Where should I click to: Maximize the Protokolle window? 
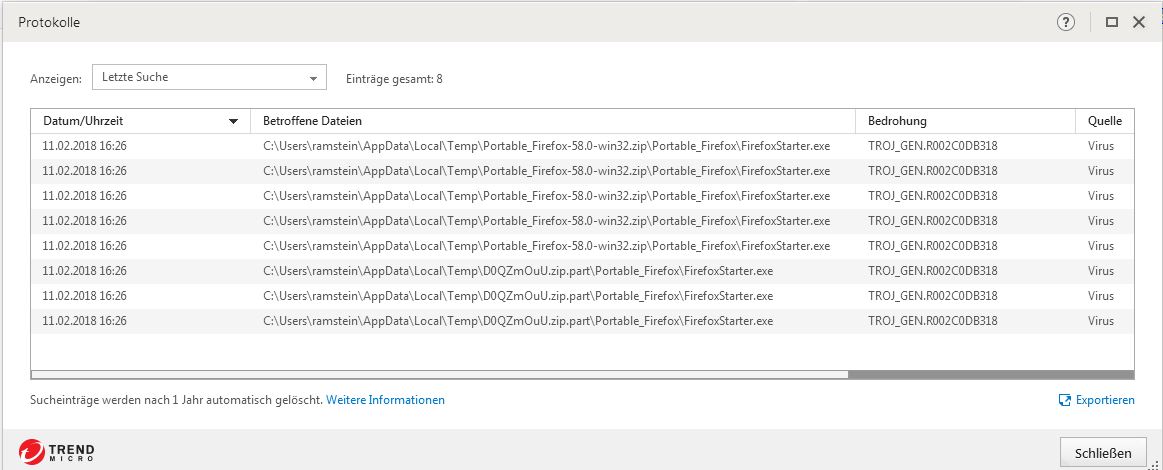[x=1112, y=22]
